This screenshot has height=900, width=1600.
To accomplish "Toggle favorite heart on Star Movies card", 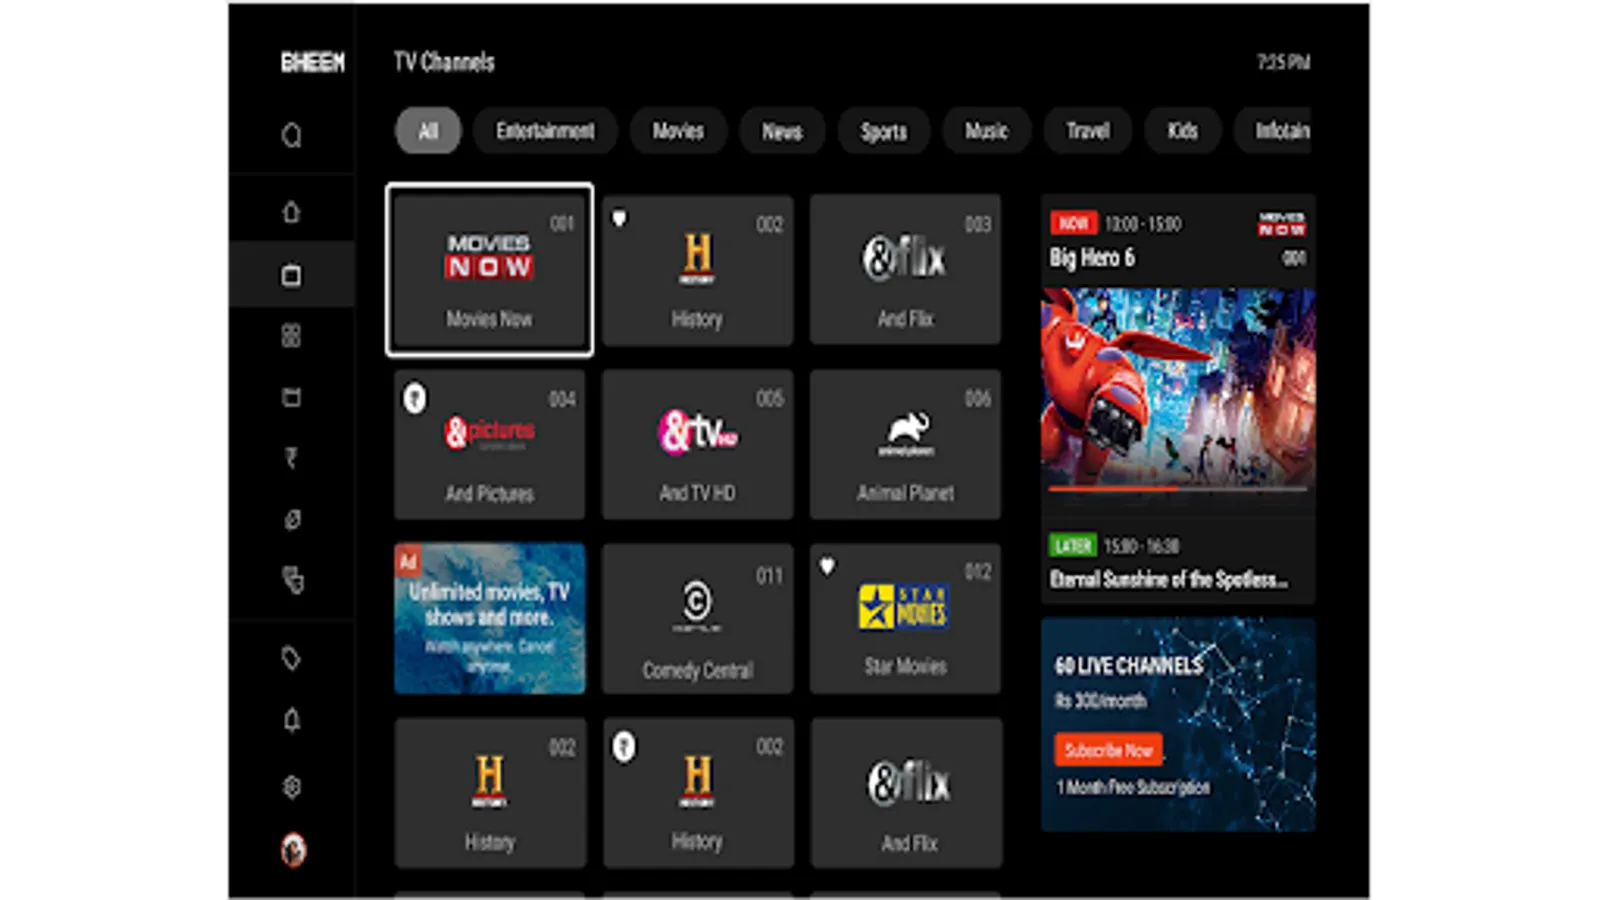I will (827, 567).
